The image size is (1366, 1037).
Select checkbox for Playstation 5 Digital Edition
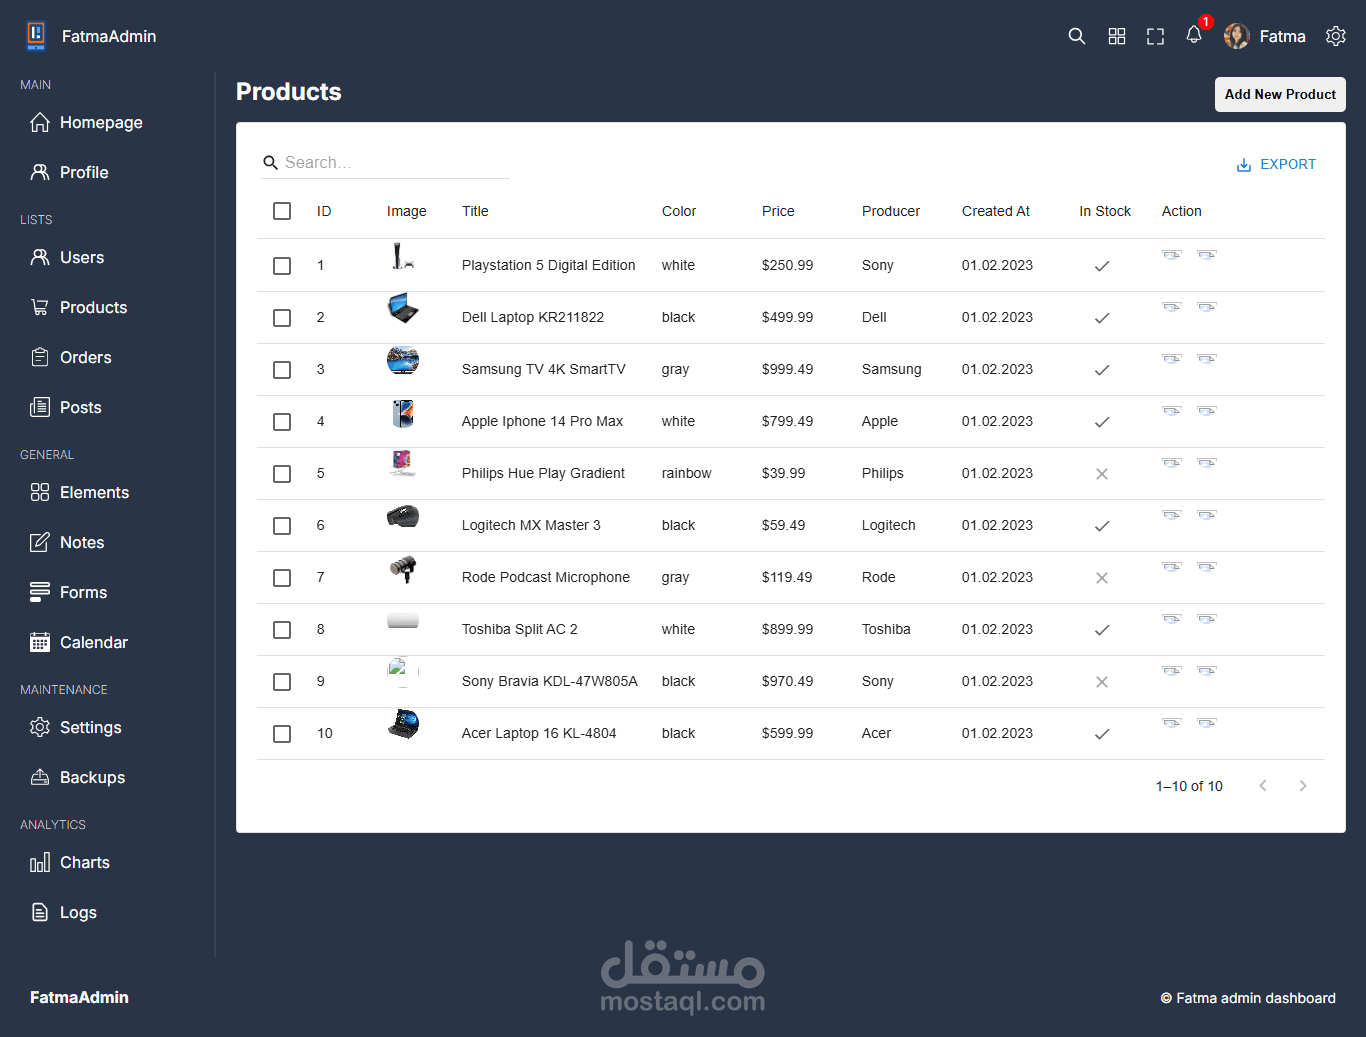(282, 266)
